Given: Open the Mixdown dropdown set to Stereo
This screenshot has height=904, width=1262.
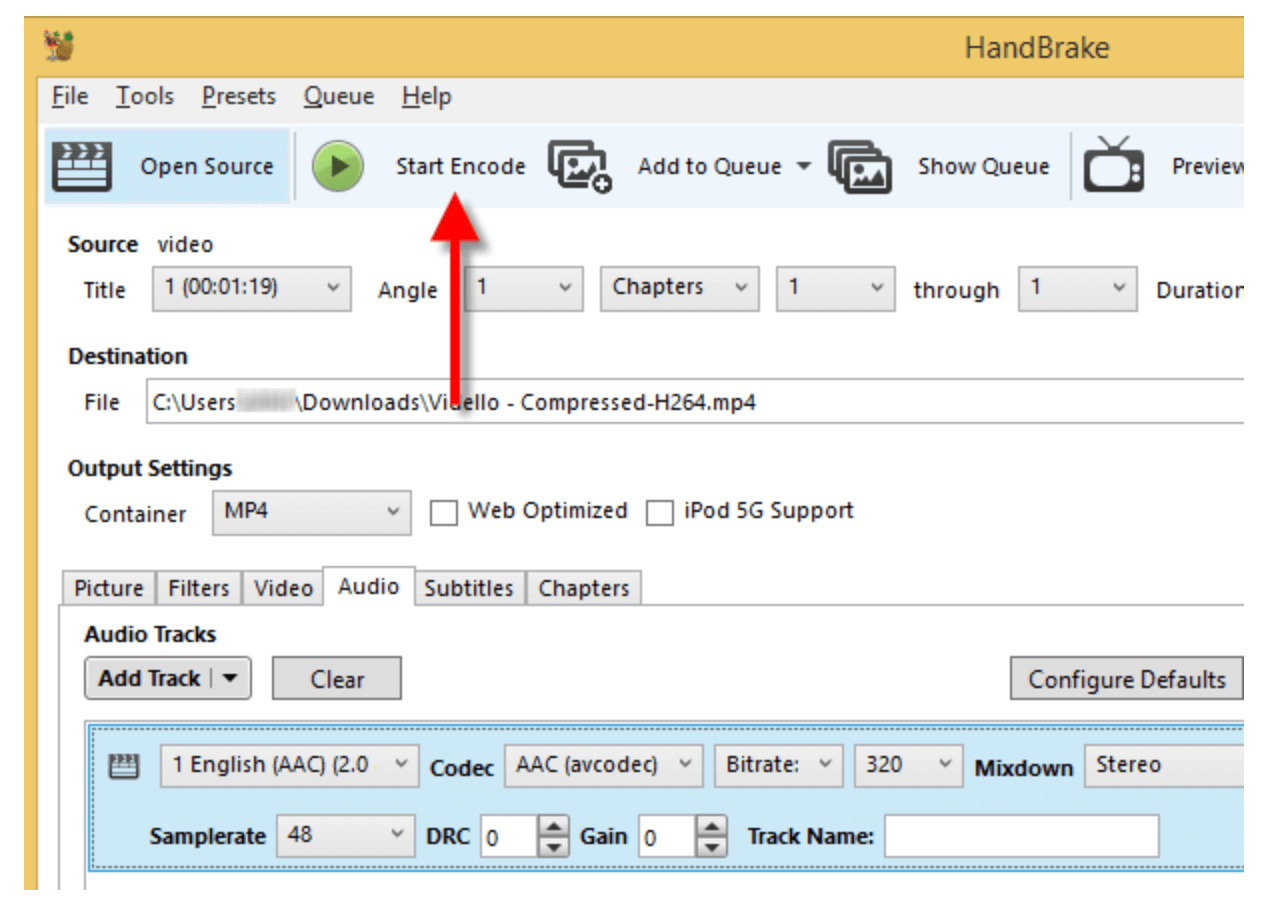Looking at the screenshot, I should (1163, 765).
